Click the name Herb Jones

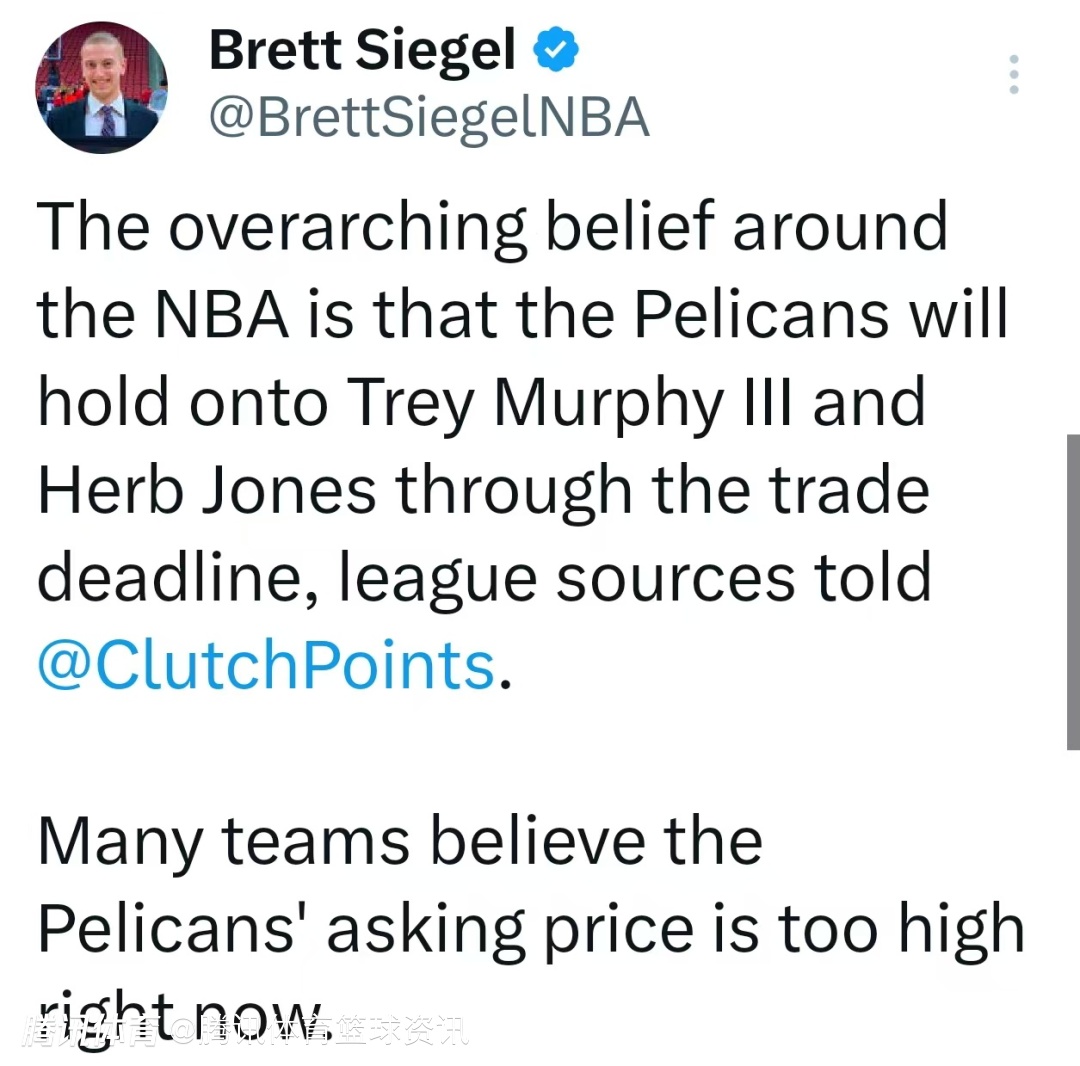pos(207,491)
